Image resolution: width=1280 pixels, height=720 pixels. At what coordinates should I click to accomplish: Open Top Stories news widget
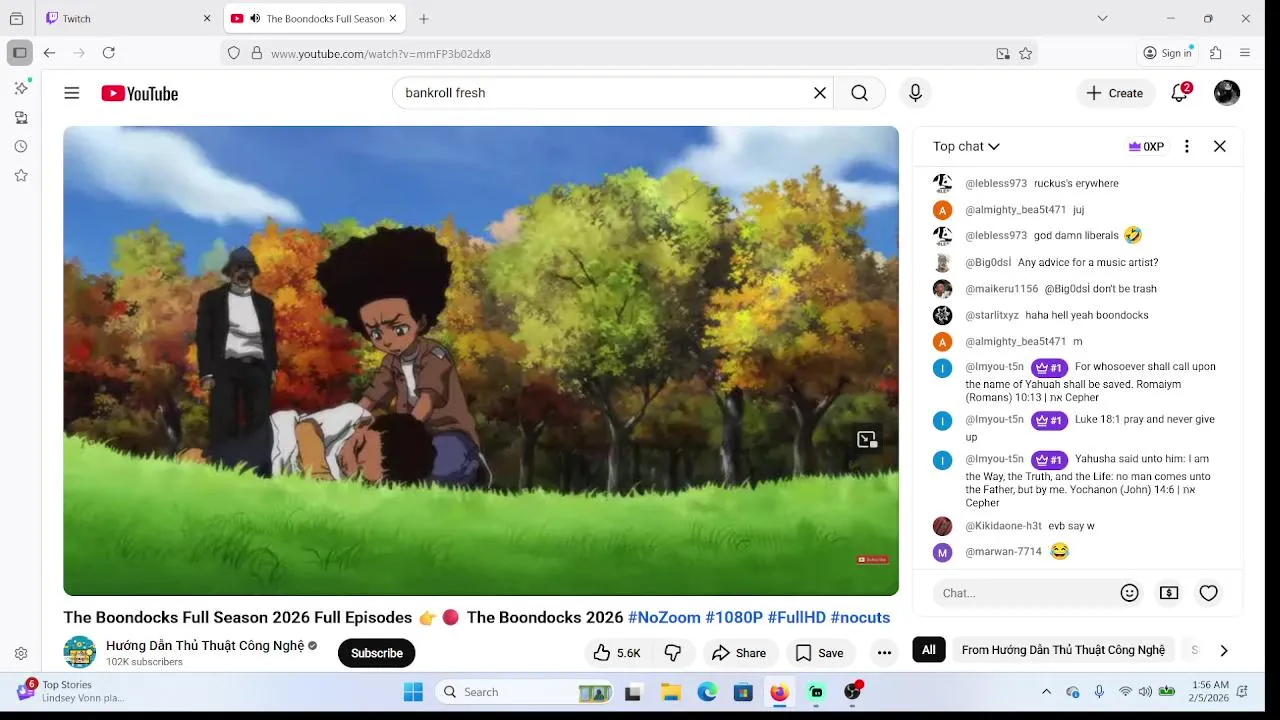[x=70, y=691]
